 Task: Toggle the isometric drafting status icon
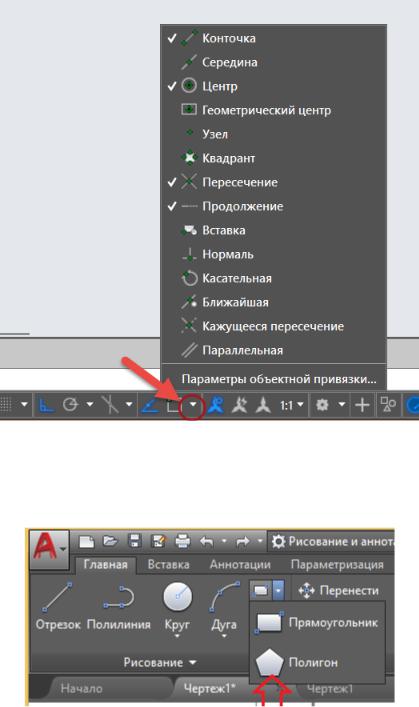coord(110,405)
